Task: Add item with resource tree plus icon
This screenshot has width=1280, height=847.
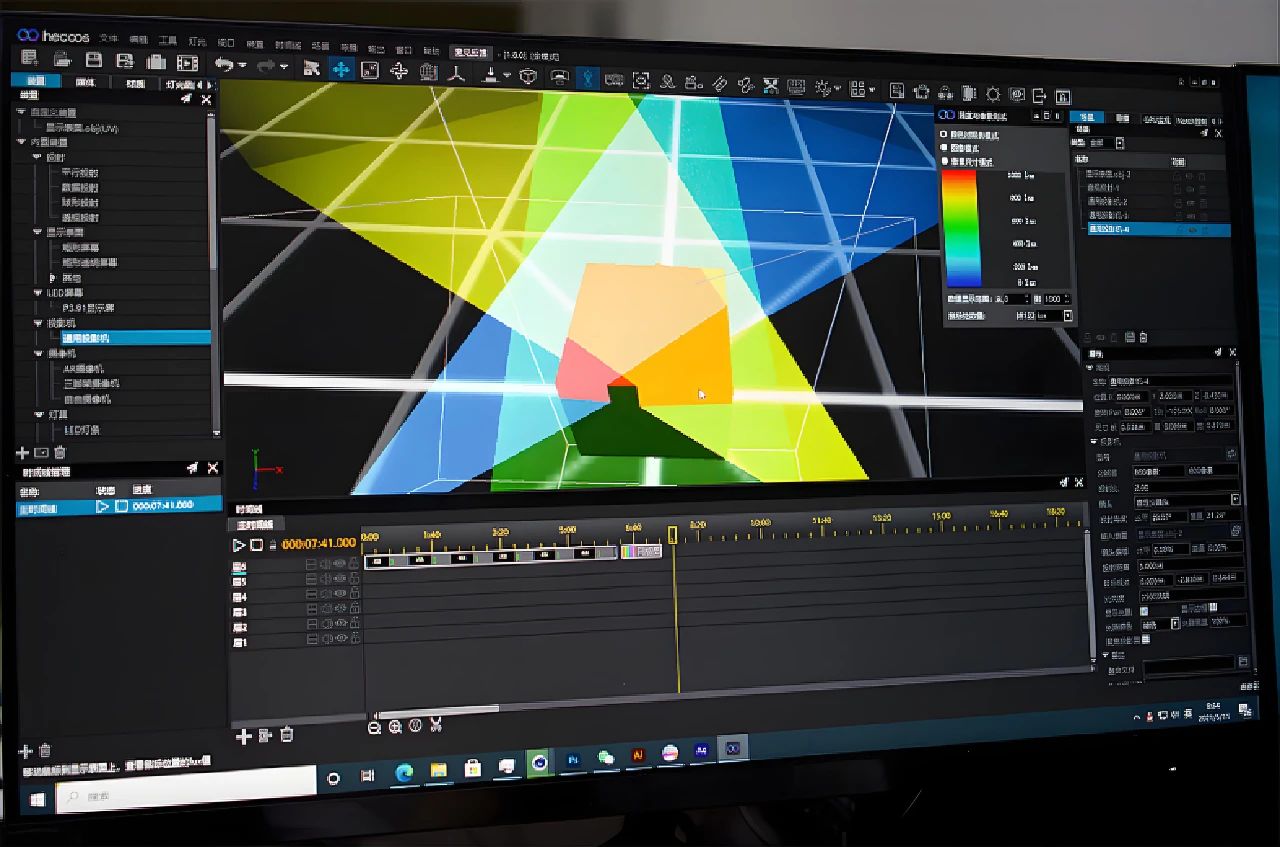Action: (x=23, y=453)
